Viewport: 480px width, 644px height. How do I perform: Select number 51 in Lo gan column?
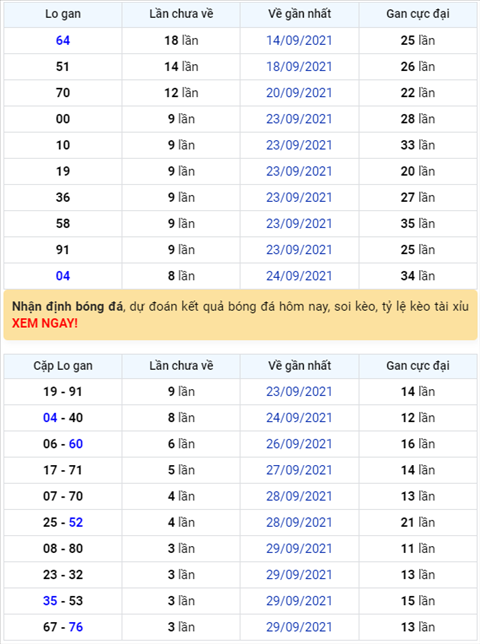(x=63, y=67)
